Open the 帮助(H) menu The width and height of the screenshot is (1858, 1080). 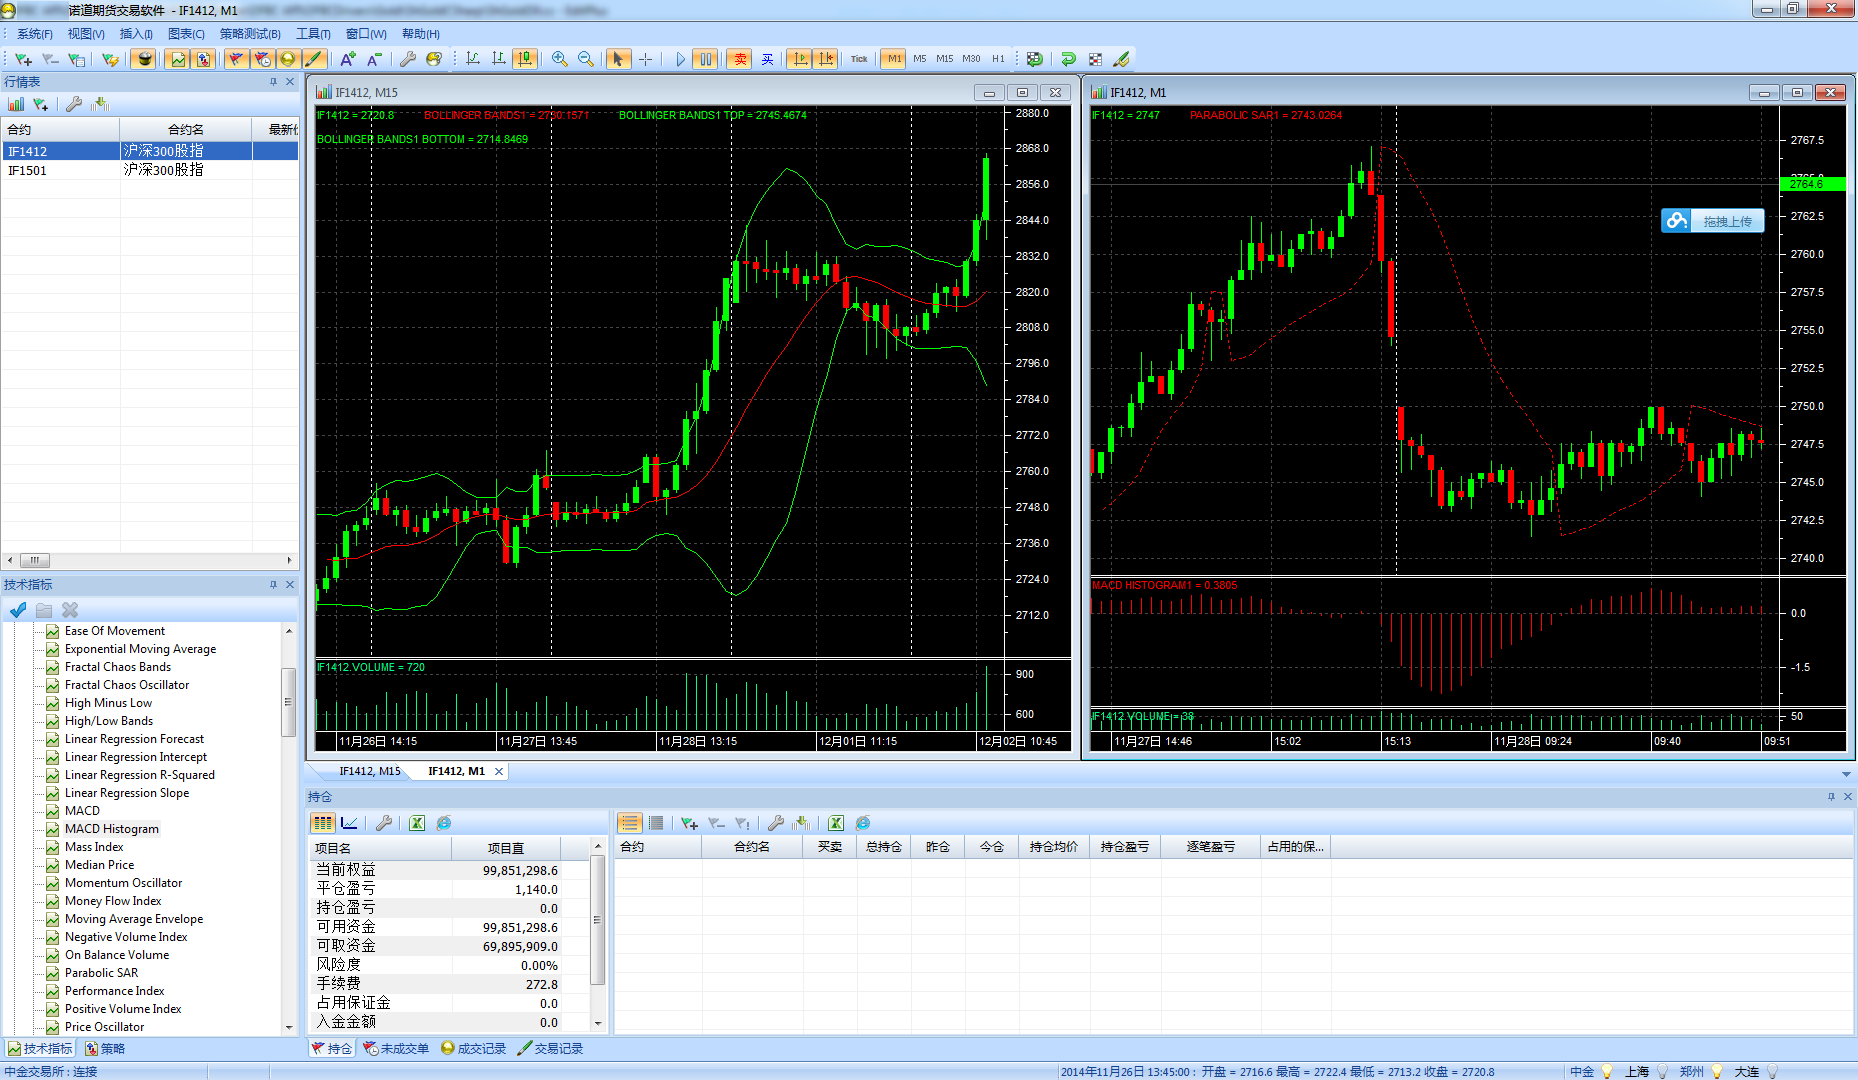pyautogui.click(x=421, y=34)
